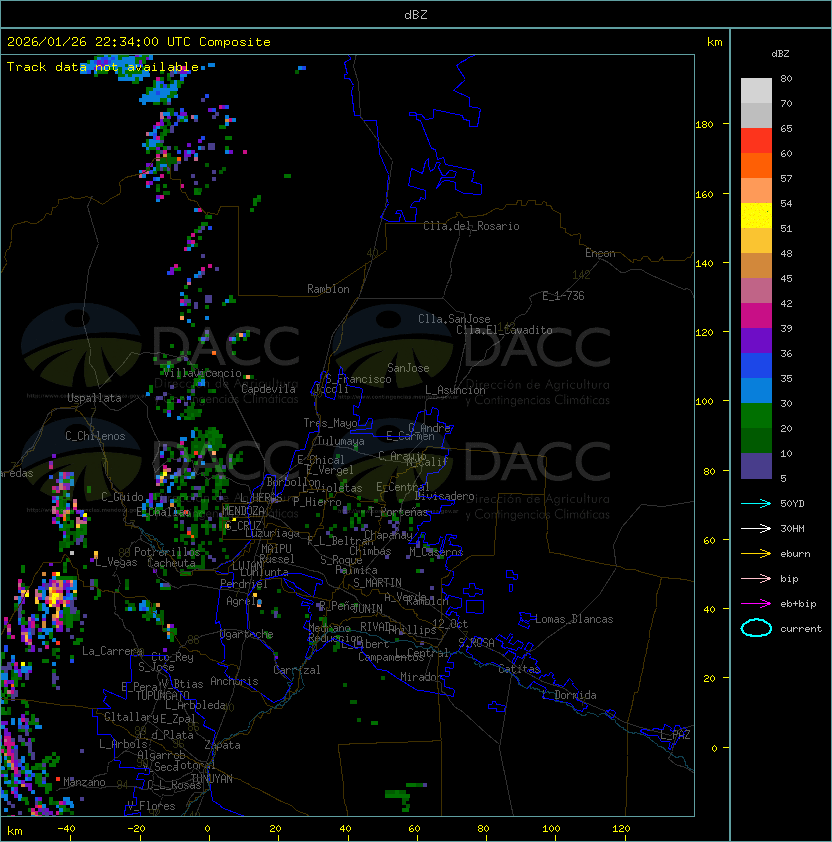Select the eburn arrow legend symbol
Screen dimensions: 832x842
757,553
